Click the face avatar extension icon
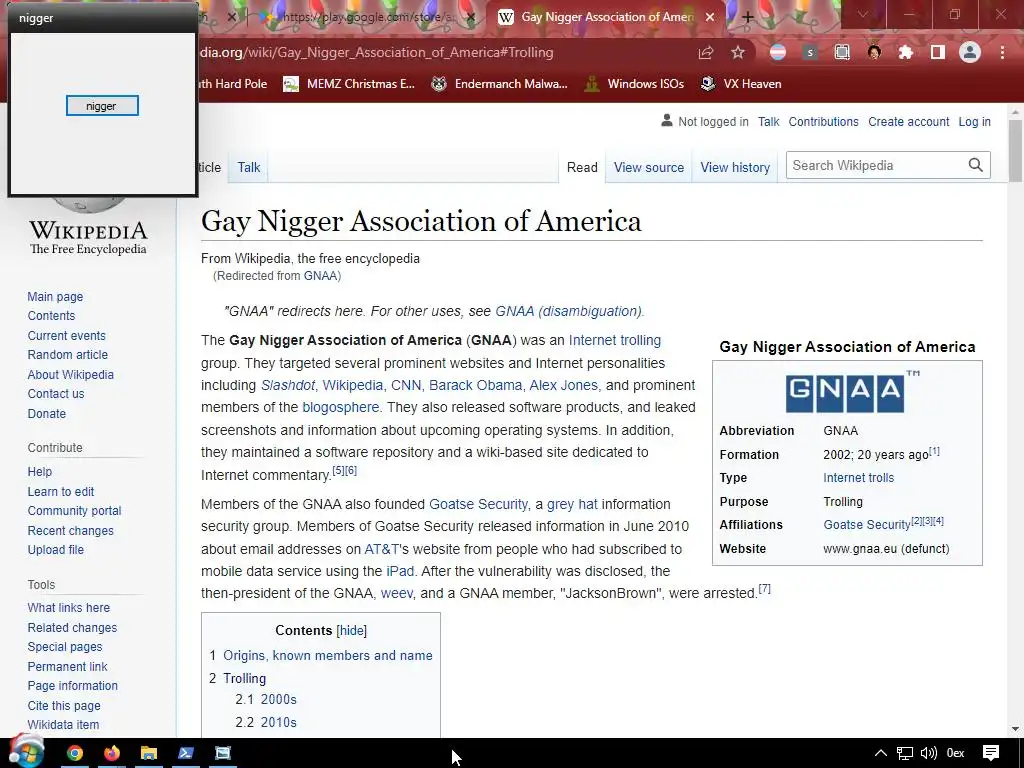This screenshot has width=1024, height=768. pyautogui.click(x=874, y=52)
